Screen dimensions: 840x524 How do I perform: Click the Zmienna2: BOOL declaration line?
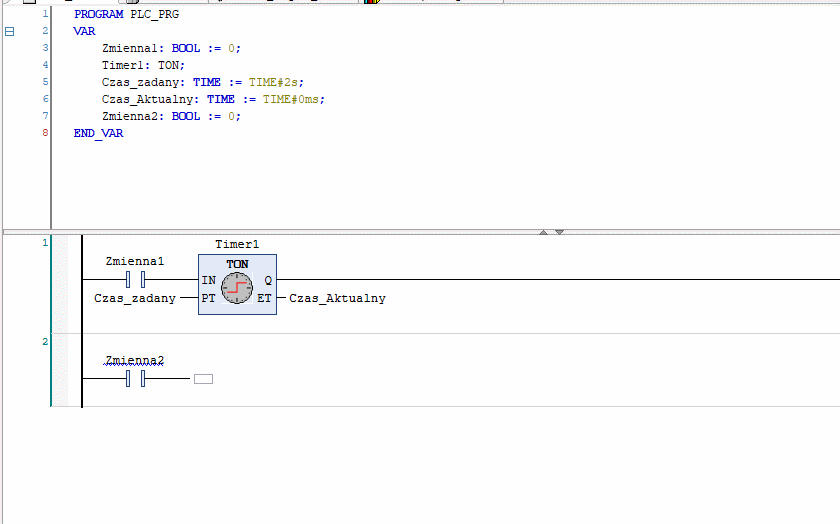171,116
